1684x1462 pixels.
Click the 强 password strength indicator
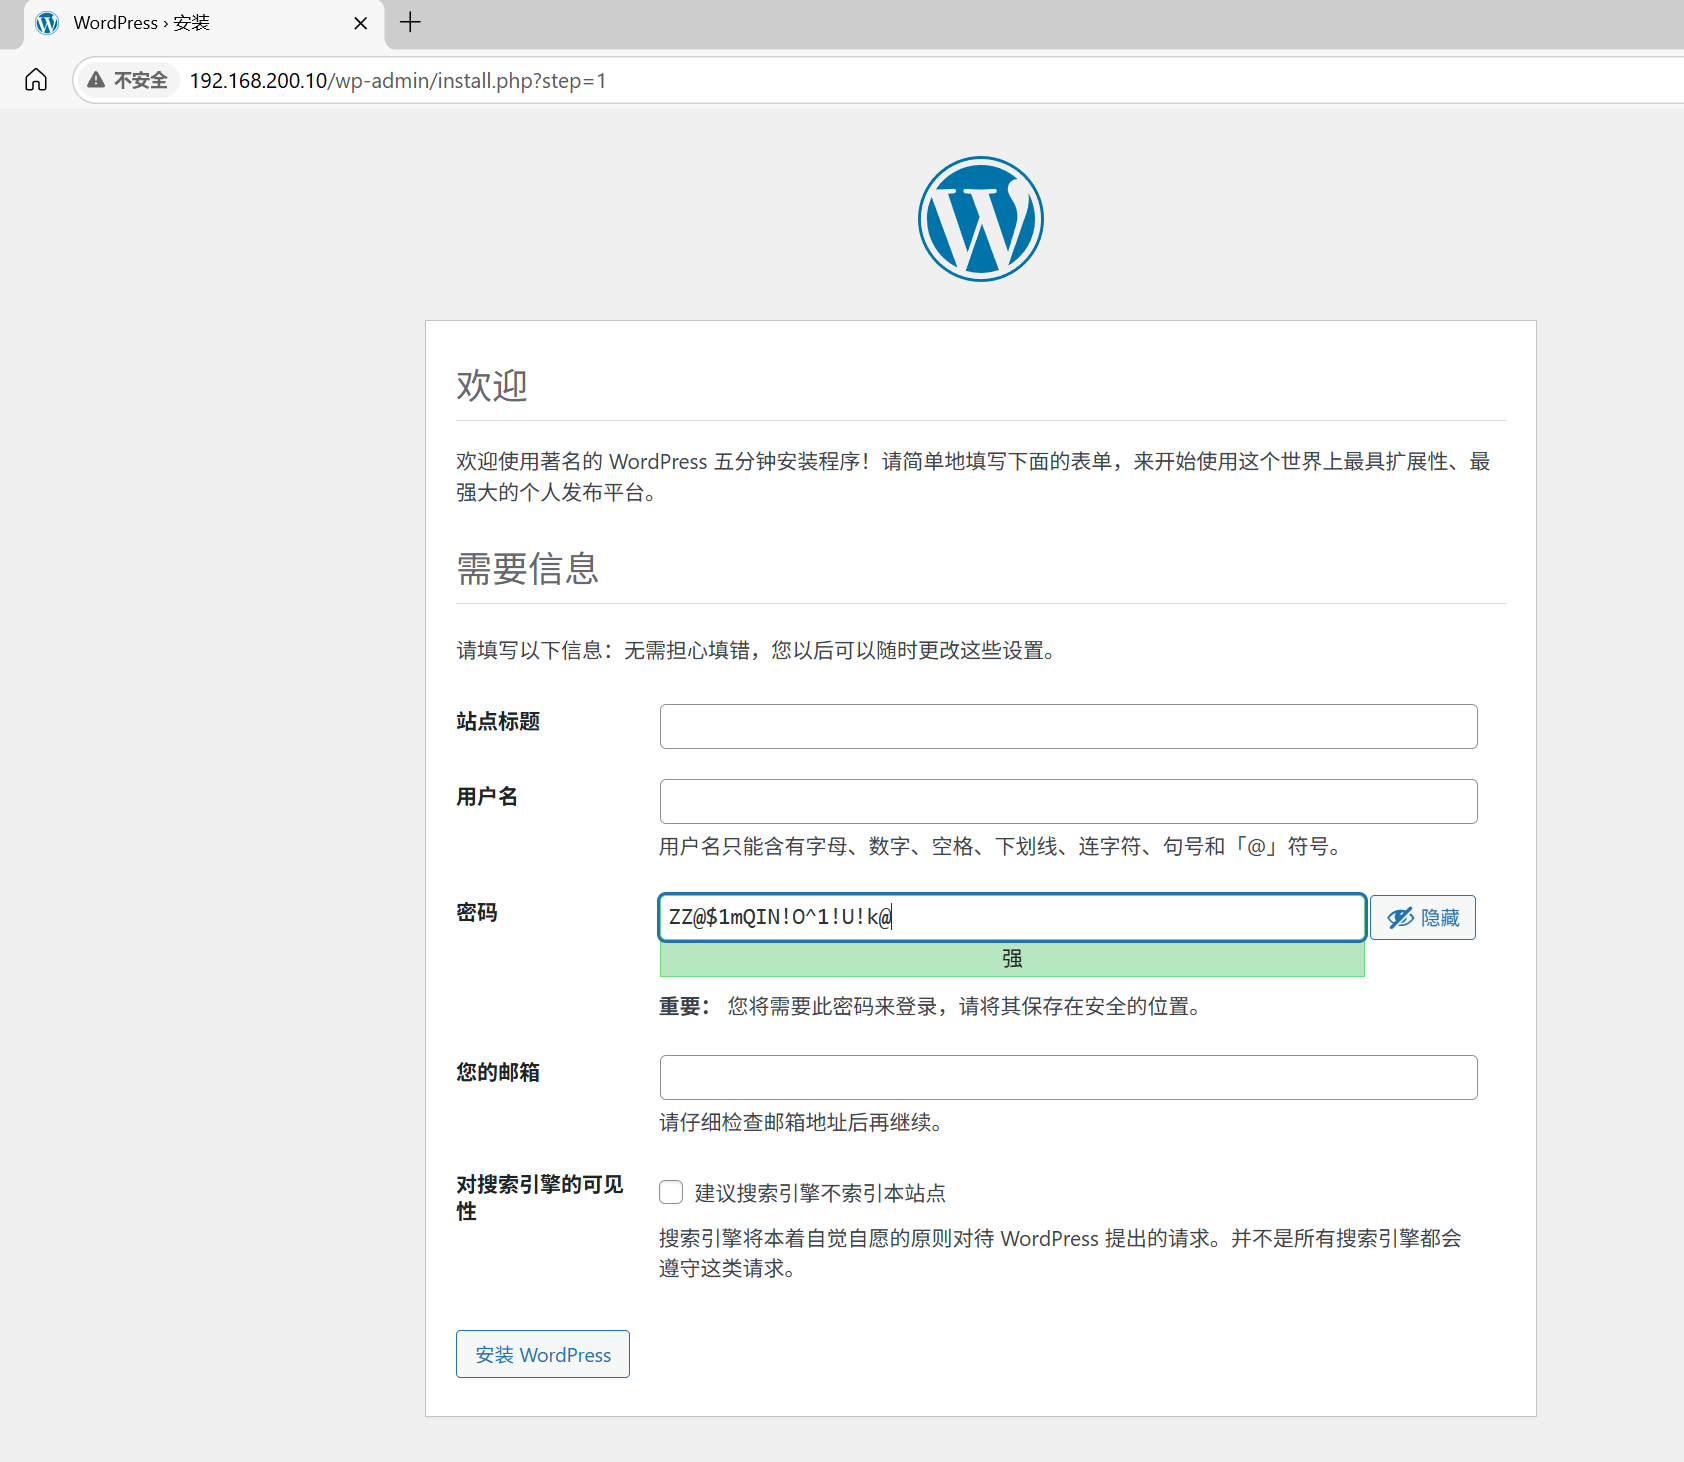1012,959
